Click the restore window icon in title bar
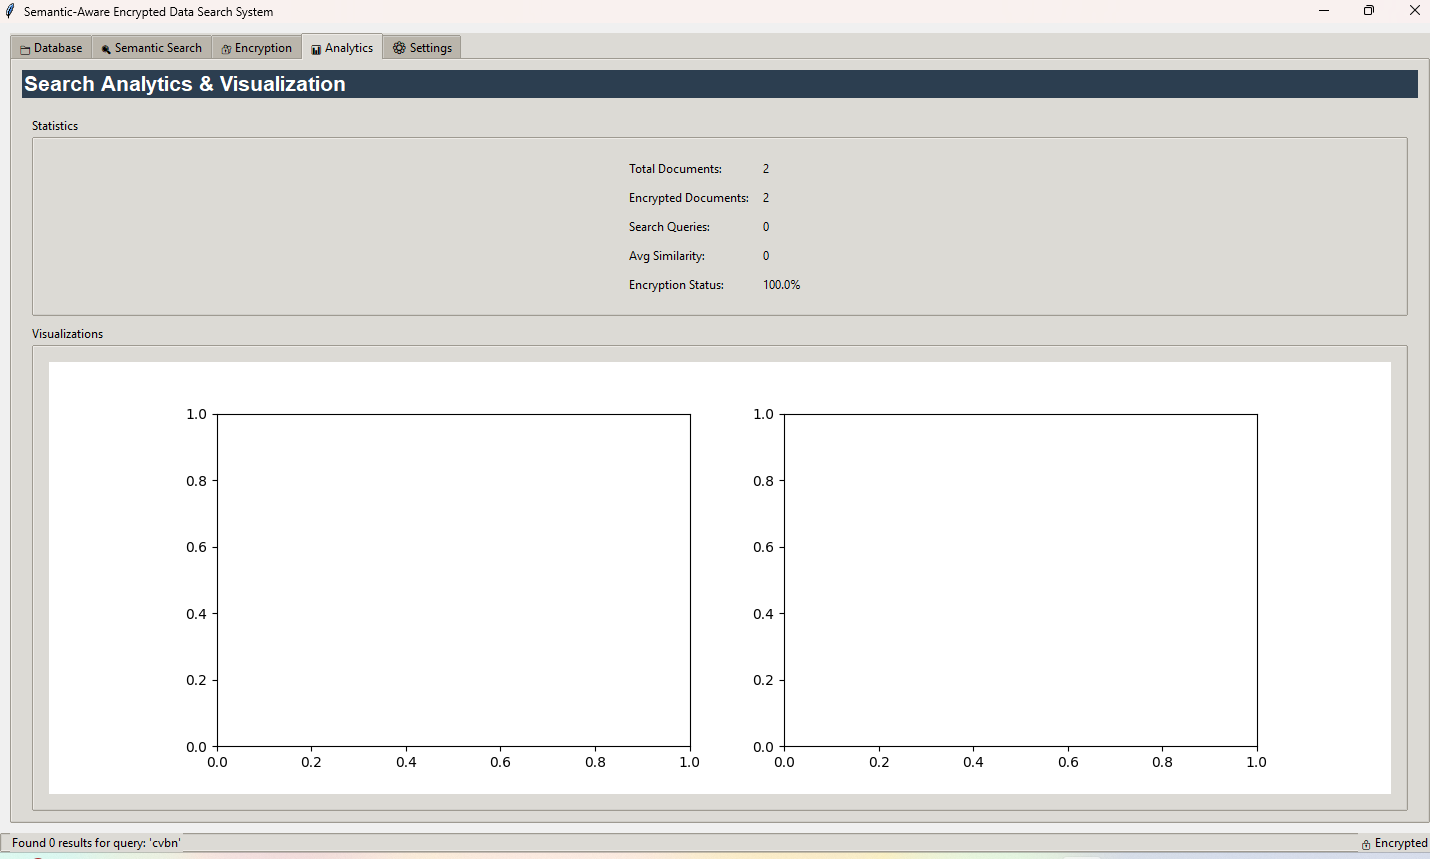Viewport: 1430px width, 859px height. click(x=1369, y=11)
